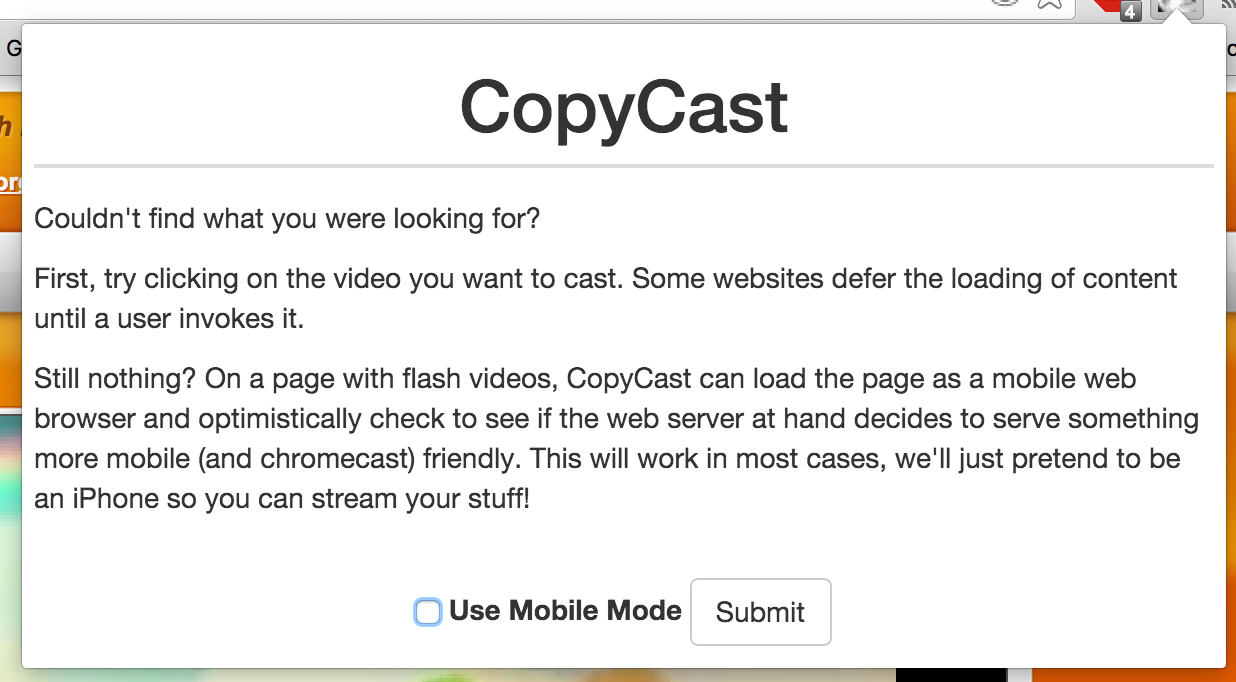
Task: Click the paragraph starting "Still nothing?"
Action: point(617,439)
